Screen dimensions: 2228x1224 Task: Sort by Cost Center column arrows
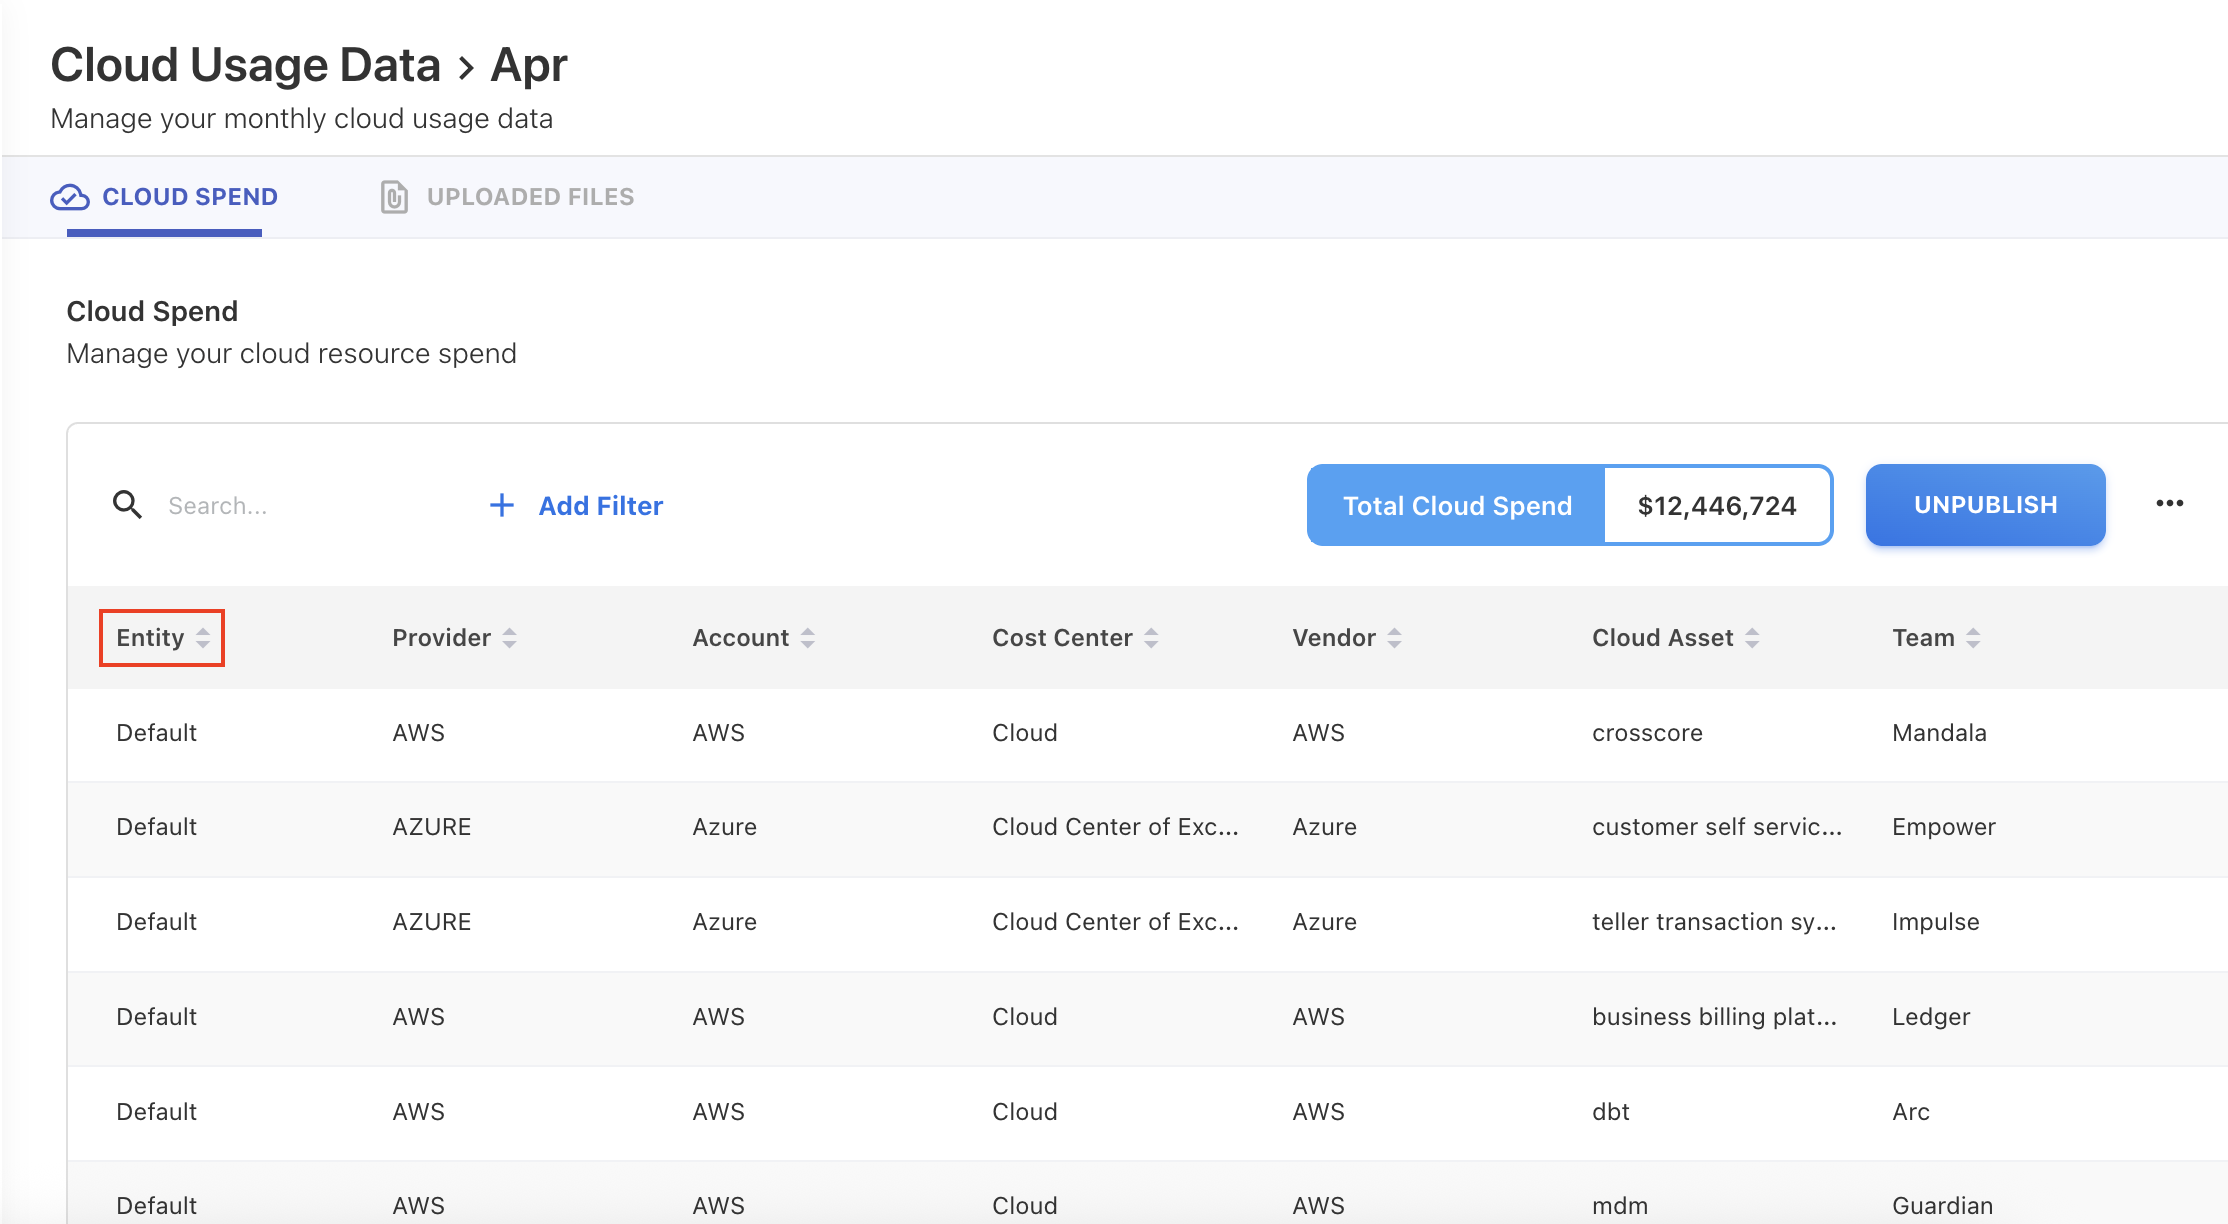[1151, 638]
